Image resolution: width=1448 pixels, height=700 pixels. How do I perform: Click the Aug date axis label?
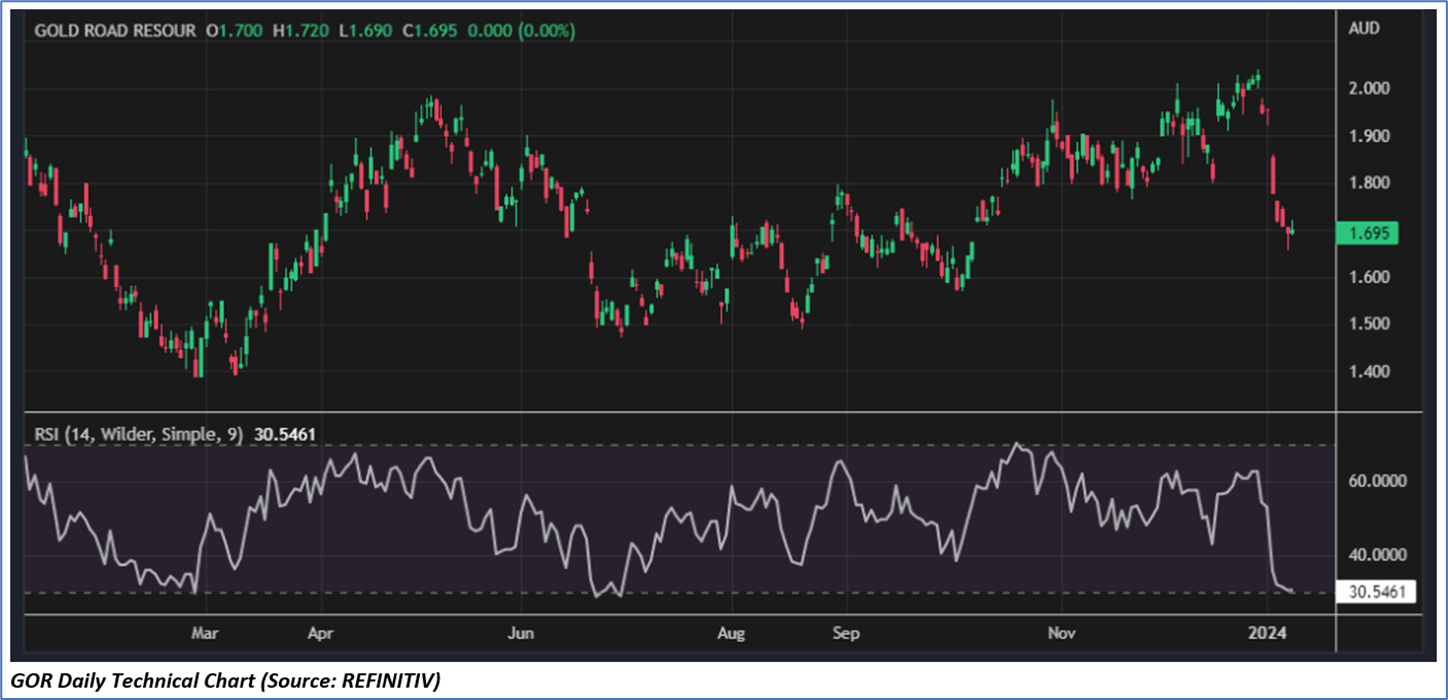[732, 632]
